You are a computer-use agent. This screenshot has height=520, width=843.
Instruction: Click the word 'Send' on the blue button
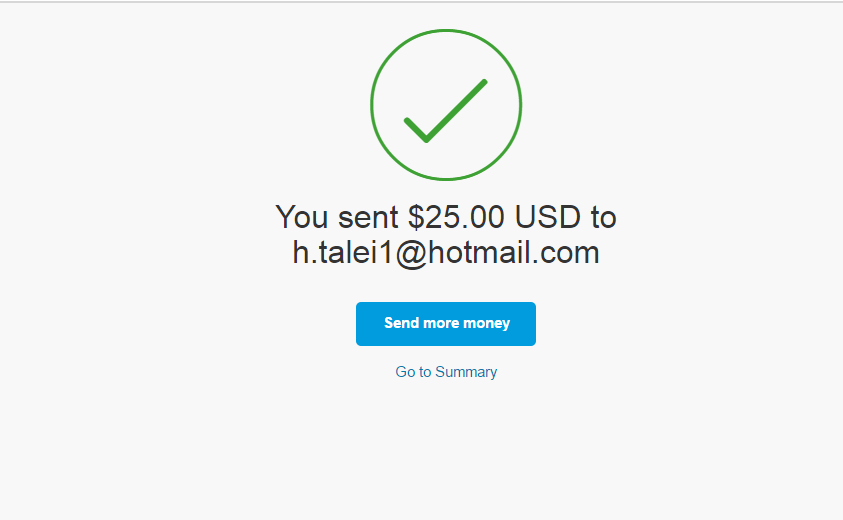(402, 323)
